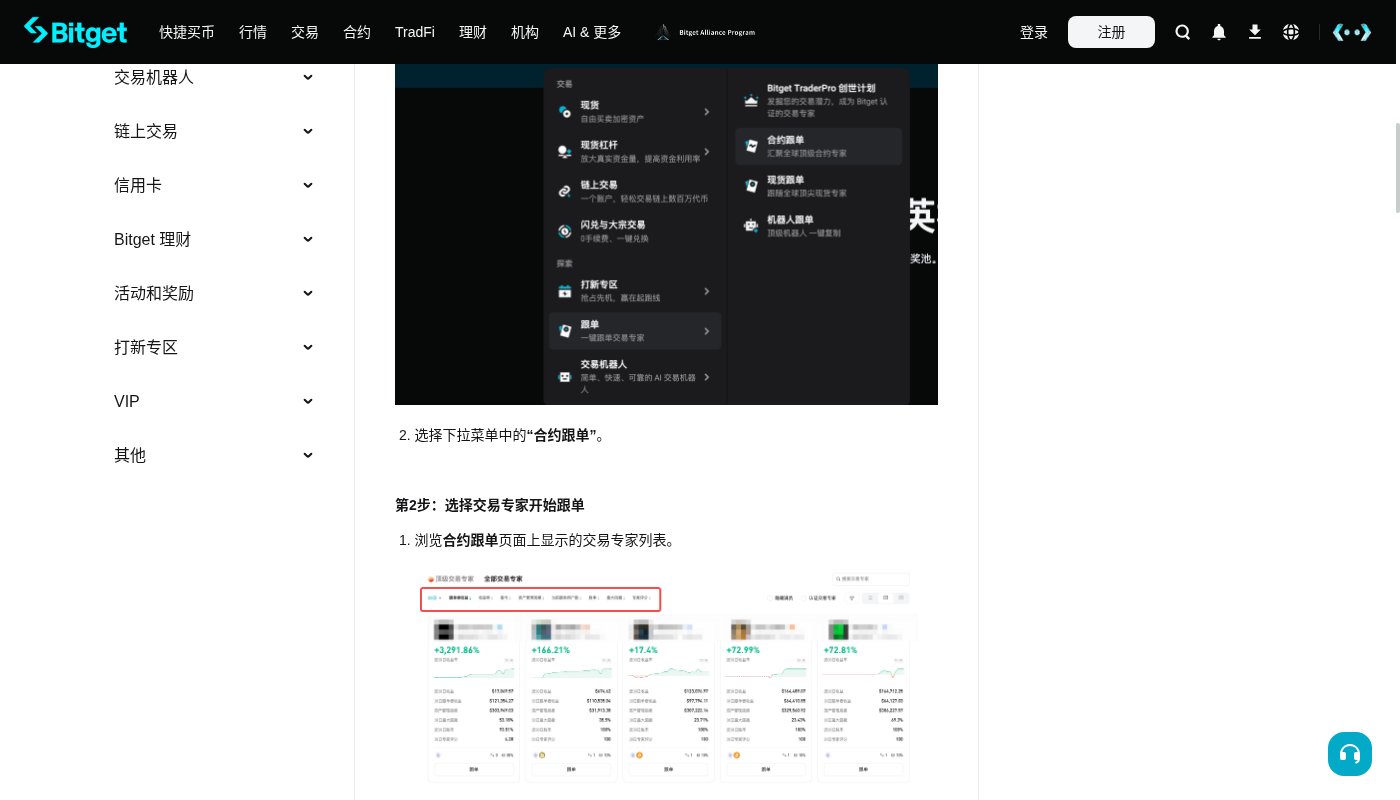Click the Bitget 理财 sidebar label
This screenshot has width=1400, height=800.
153,239
